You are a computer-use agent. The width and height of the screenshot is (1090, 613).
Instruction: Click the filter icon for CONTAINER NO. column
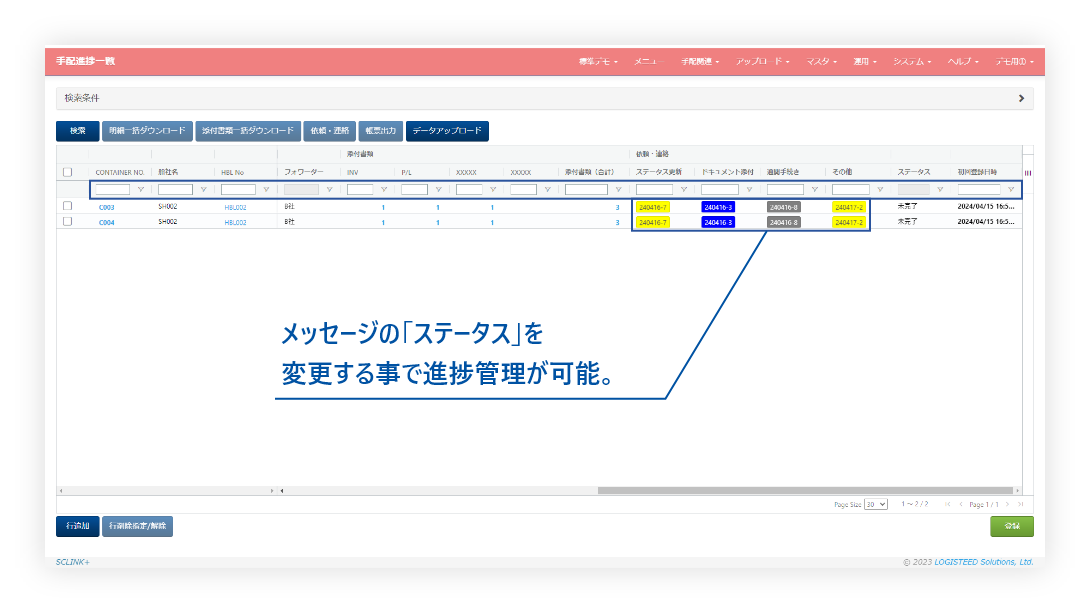[x=140, y=190]
